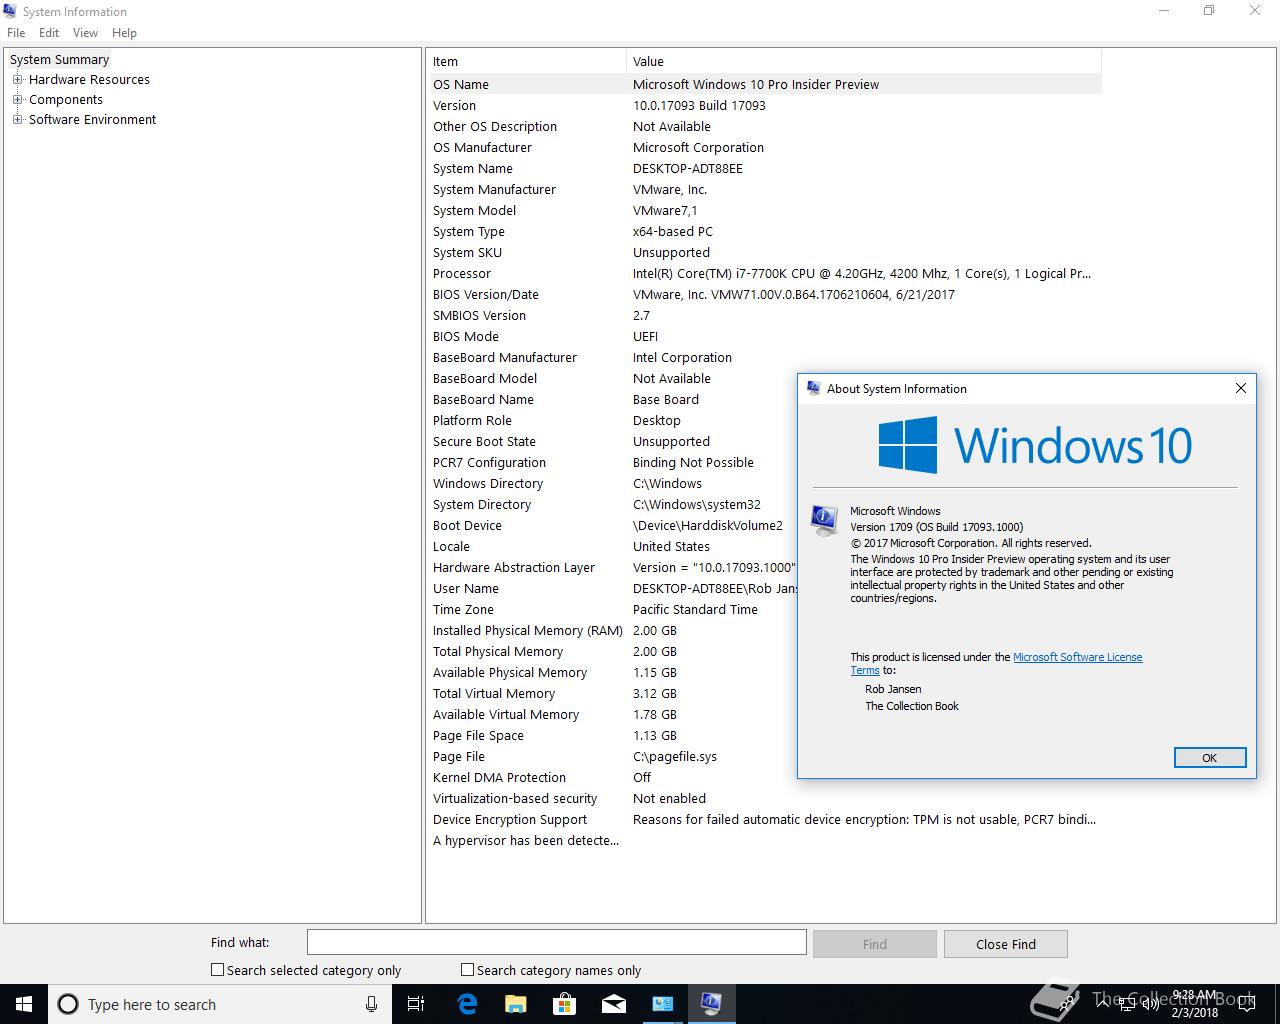The image size is (1280, 1024).
Task: Click the About dialog title bar icon
Action: pyautogui.click(x=814, y=388)
